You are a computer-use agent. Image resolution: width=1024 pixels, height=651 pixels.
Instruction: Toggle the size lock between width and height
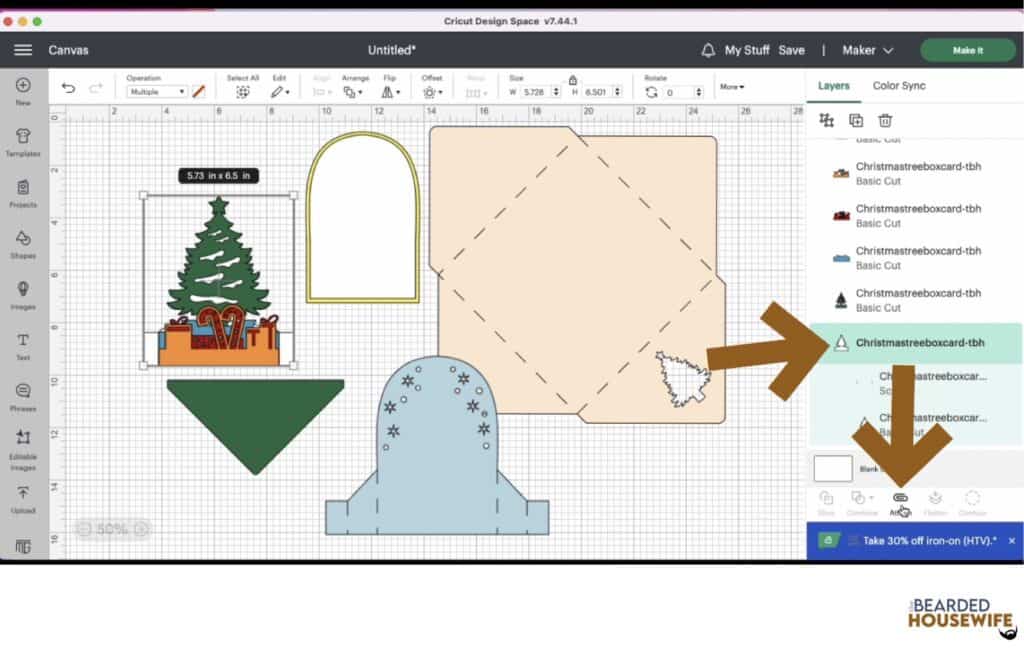pyautogui.click(x=573, y=79)
